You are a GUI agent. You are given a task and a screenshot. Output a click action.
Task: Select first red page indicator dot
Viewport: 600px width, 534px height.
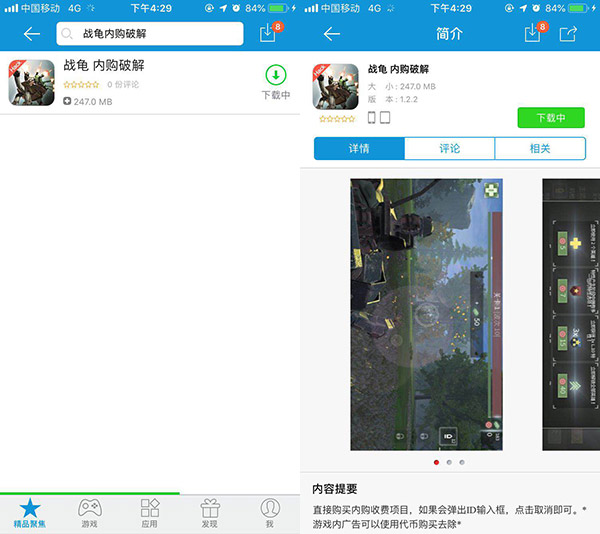436,462
